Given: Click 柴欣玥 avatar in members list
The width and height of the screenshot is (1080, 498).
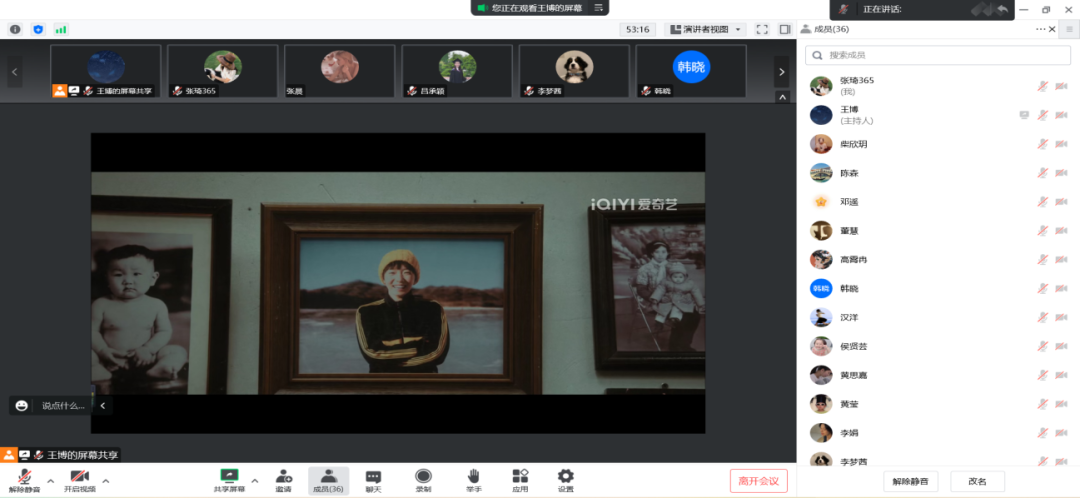Looking at the screenshot, I should [820, 144].
